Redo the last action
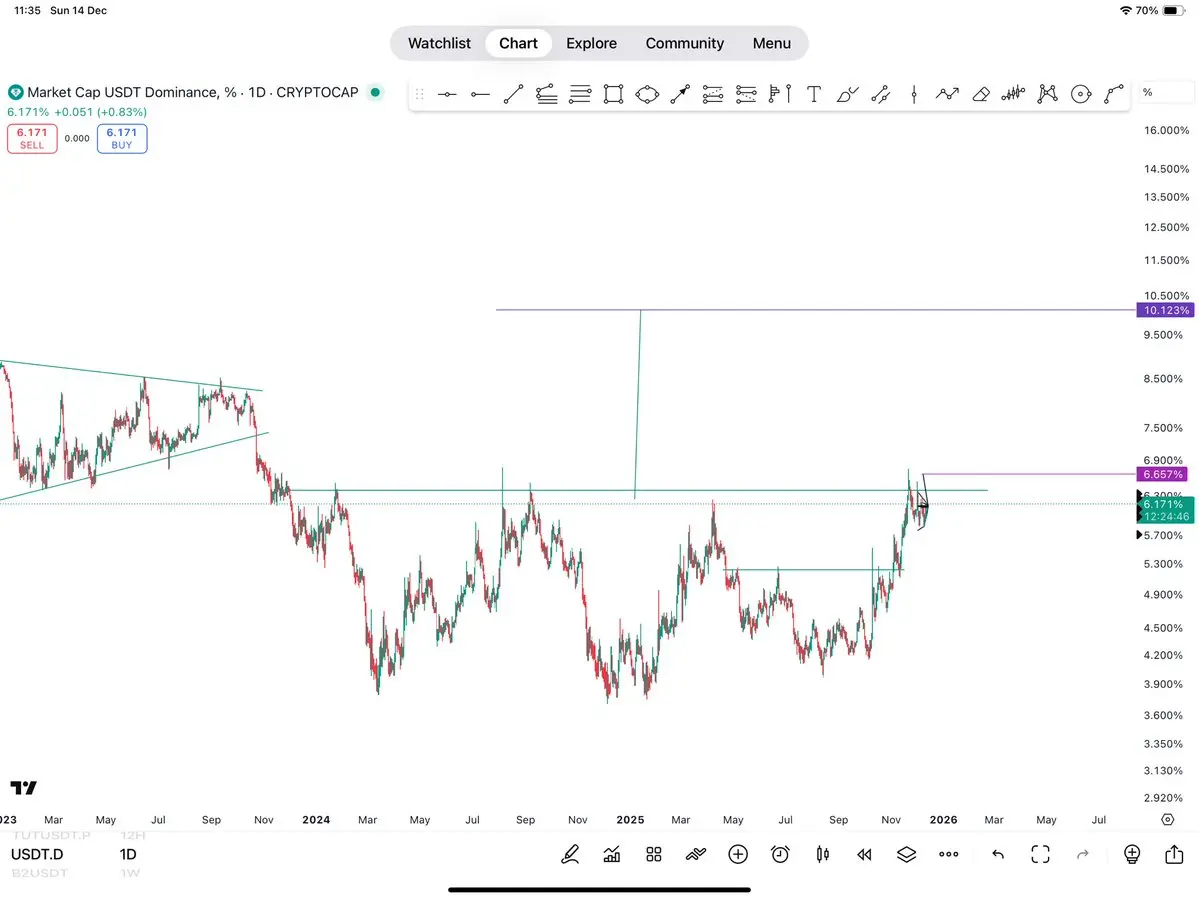This screenshot has height=899, width=1199. click(1083, 855)
